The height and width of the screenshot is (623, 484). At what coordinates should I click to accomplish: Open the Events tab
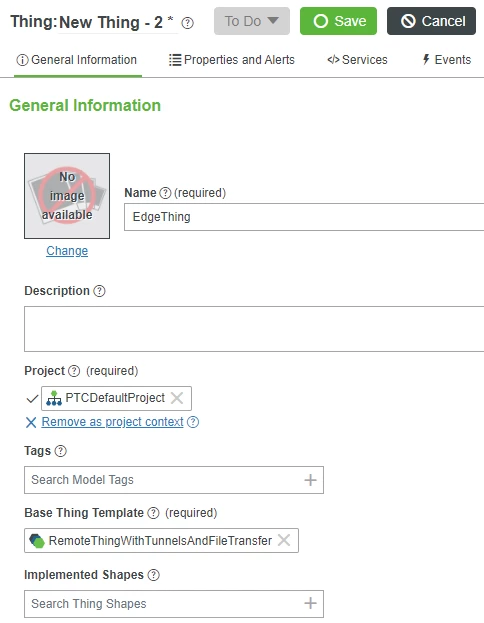447,60
